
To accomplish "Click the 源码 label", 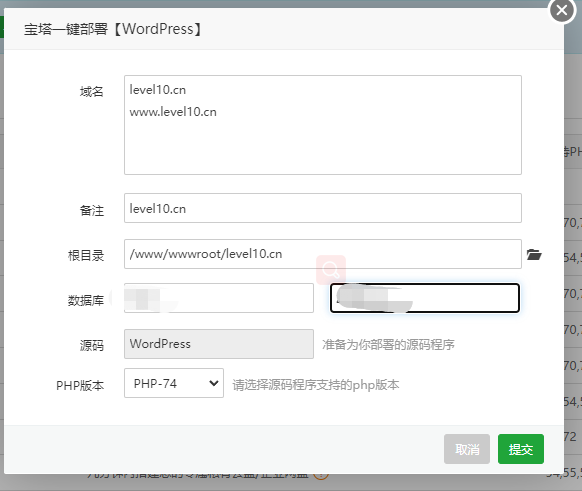I will tap(92, 346).
